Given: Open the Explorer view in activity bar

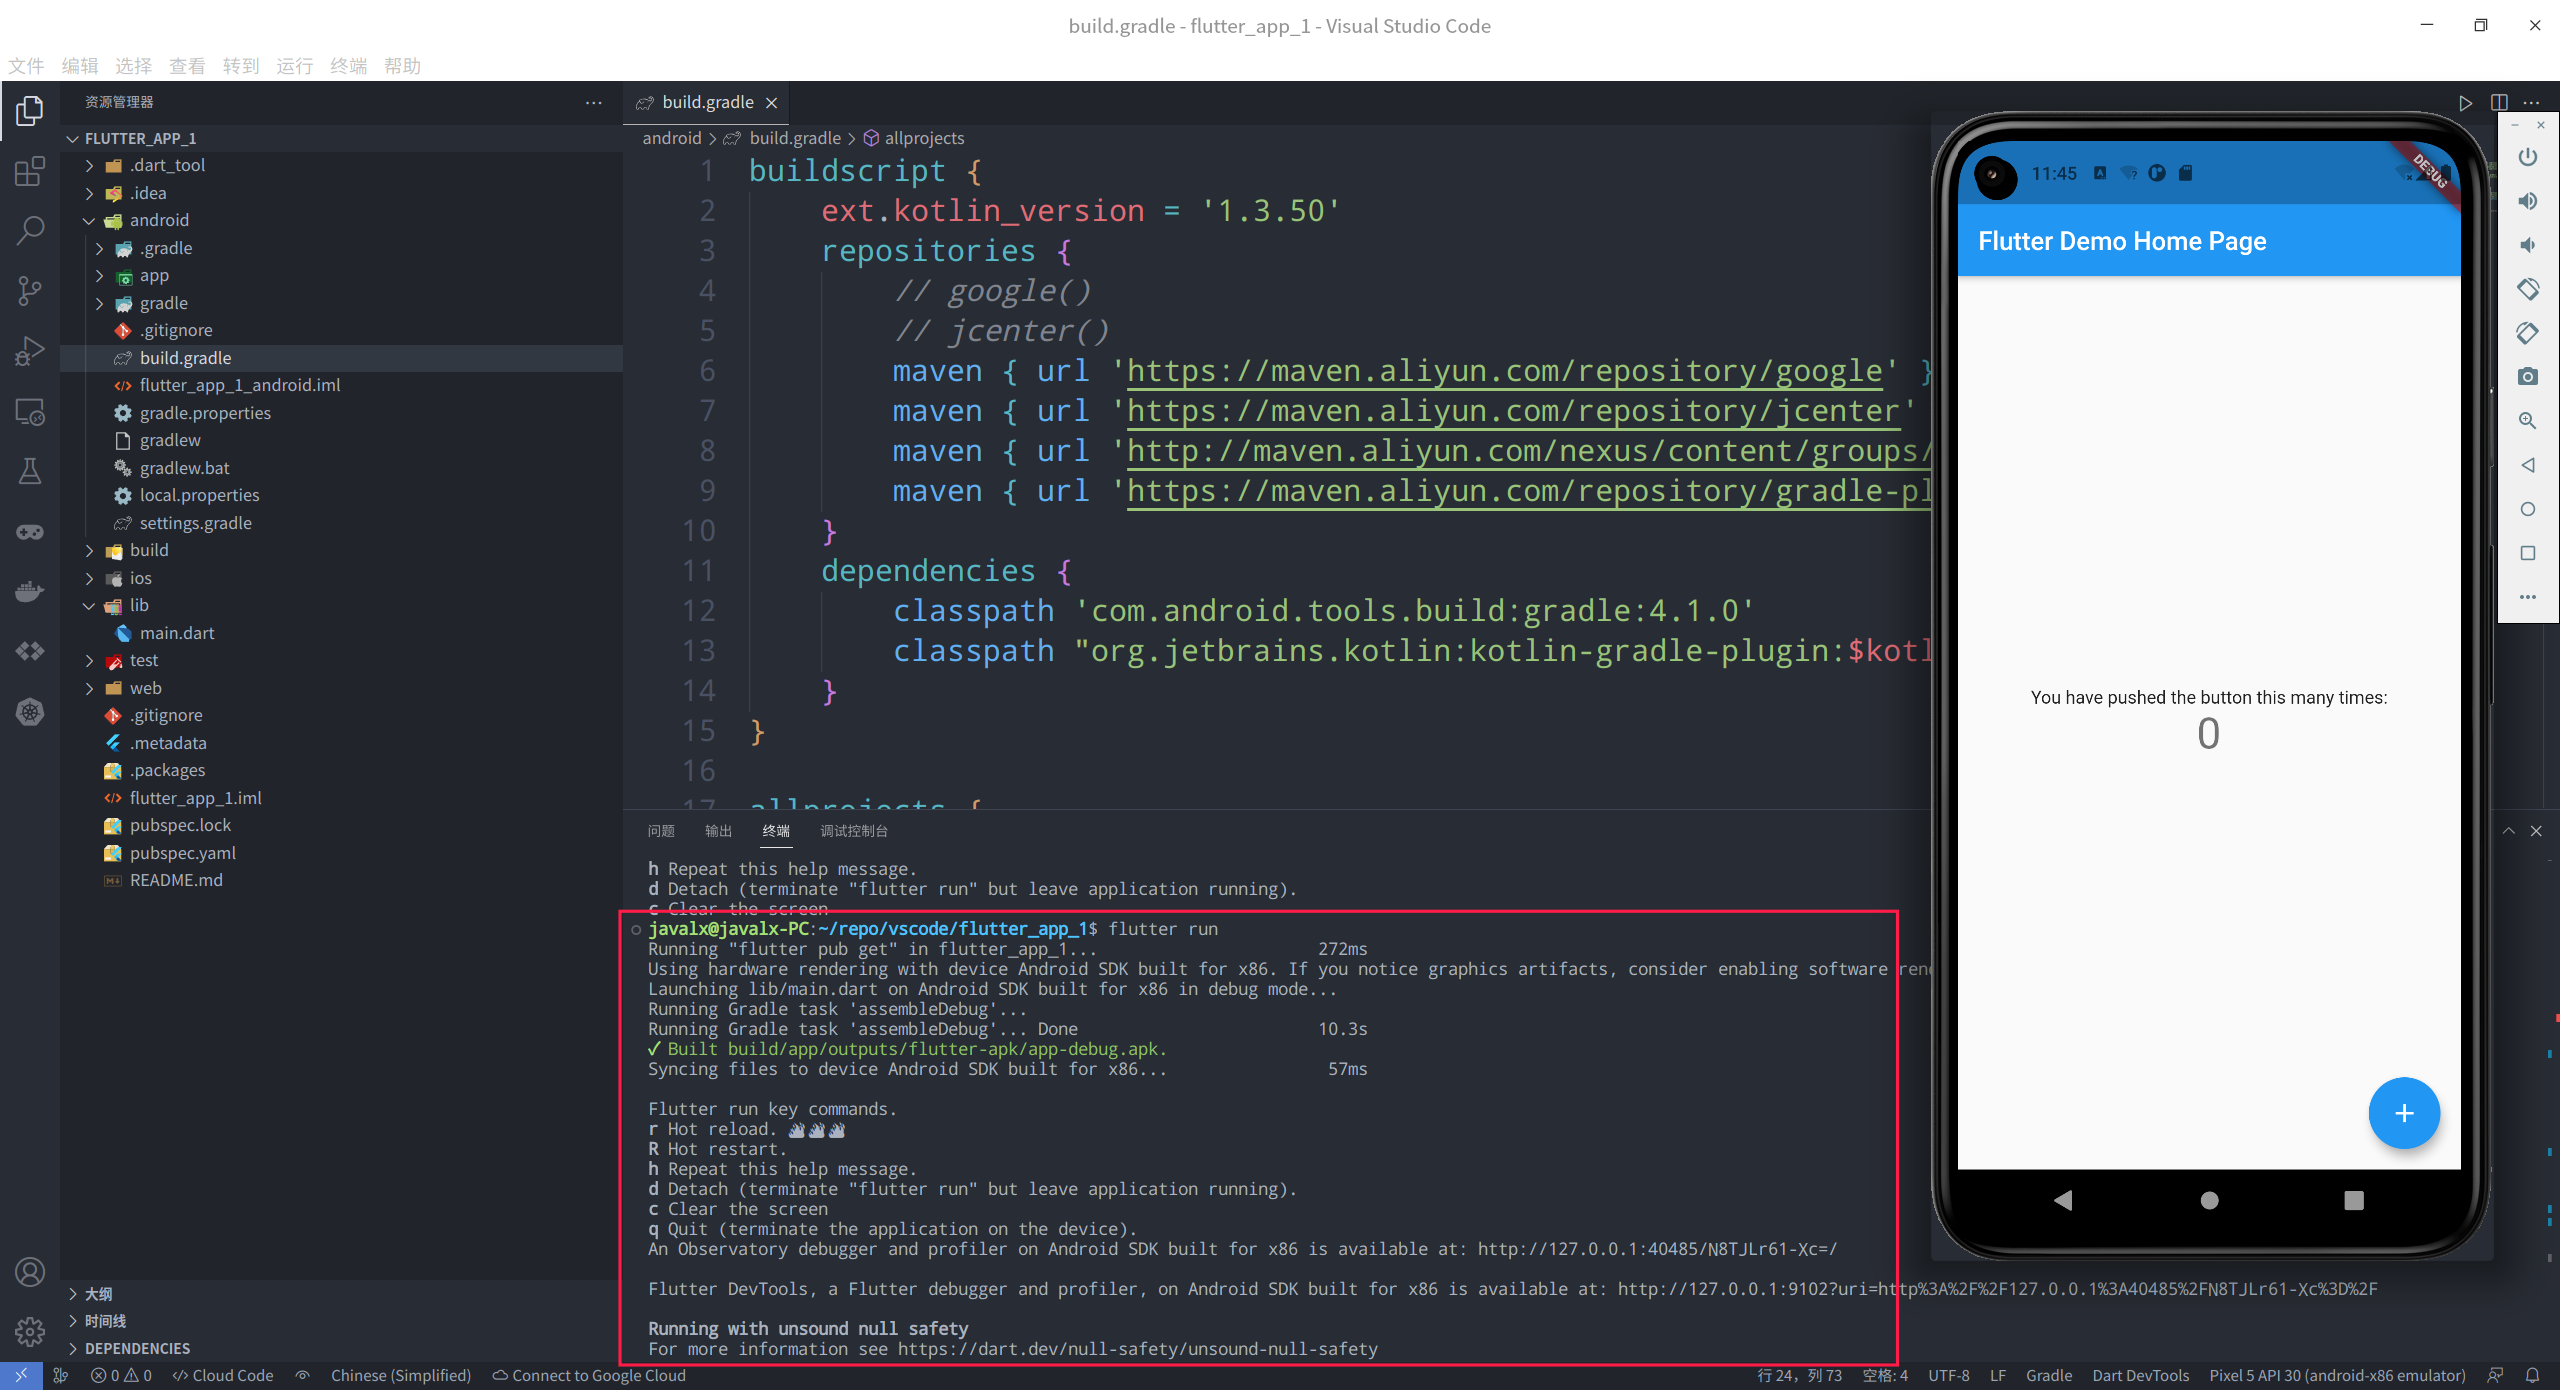Looking at the screenshot, I should 30,110.
